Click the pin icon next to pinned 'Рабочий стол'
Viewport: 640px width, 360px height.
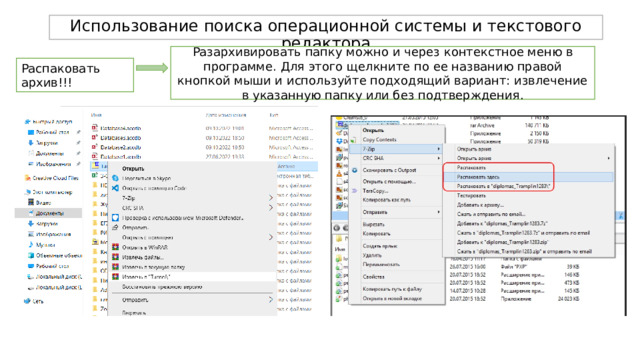[78, 132]
